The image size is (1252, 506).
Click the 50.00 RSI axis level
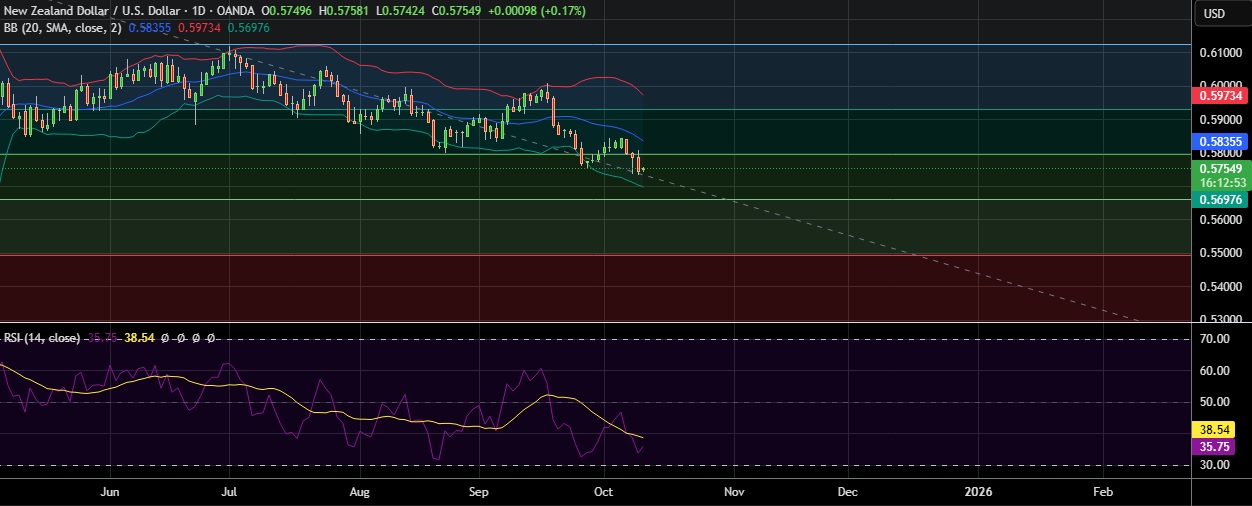point(1215,402)
